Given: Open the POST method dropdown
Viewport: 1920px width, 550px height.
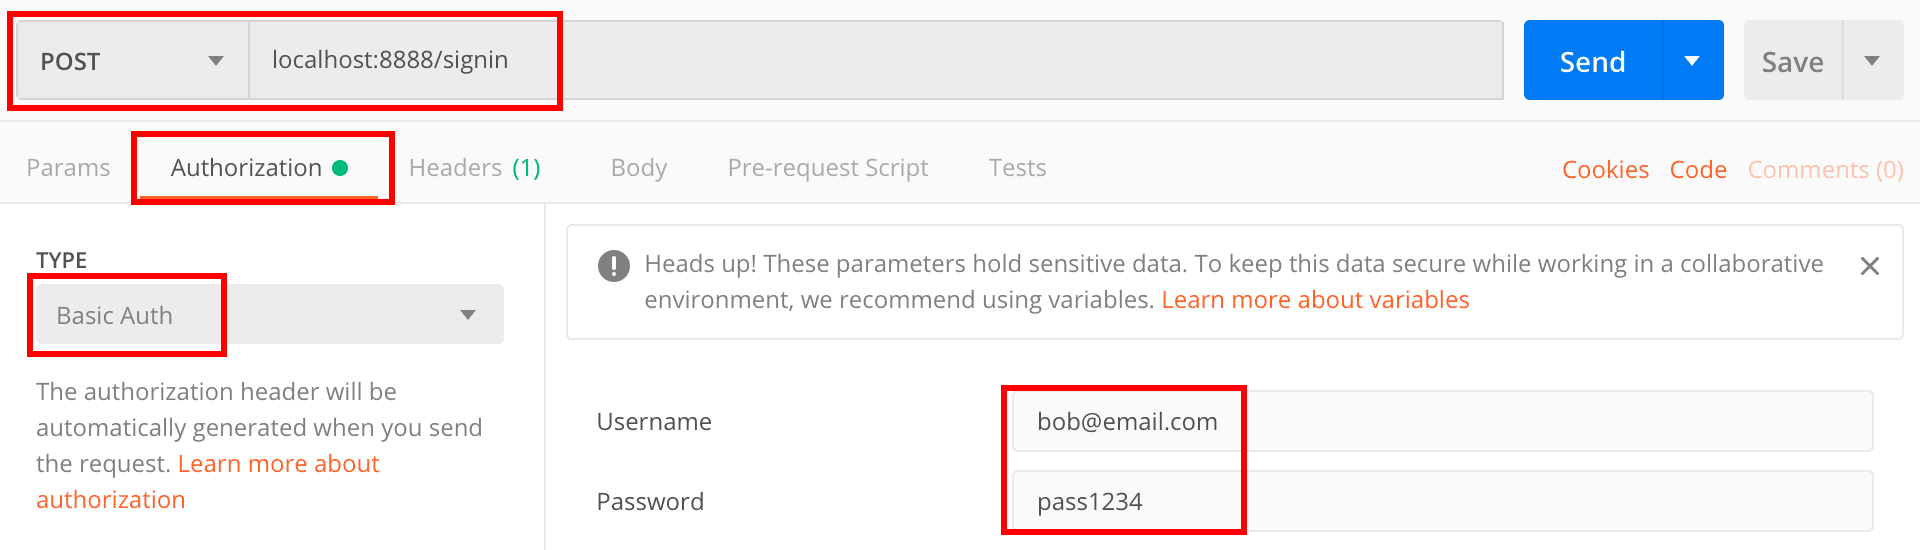Looking at the screenshot, I should point(132,61).
